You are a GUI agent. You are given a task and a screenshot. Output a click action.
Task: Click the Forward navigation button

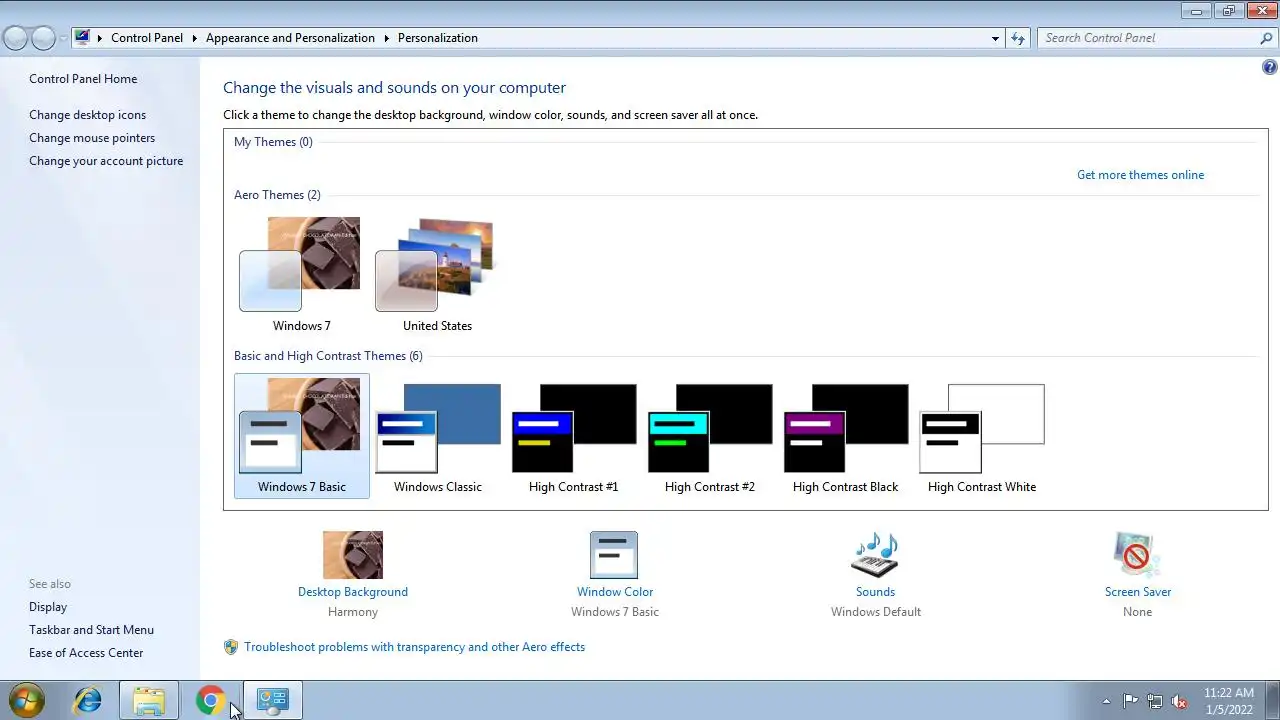[x=43, y=38]
